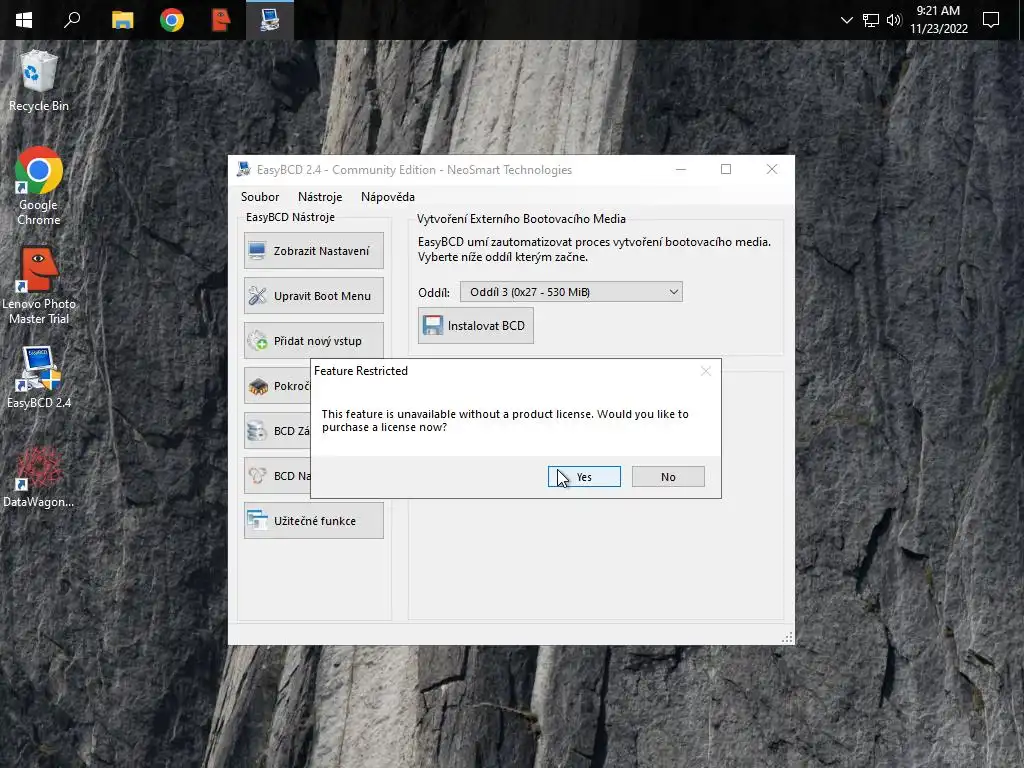This screenshot has width=1024, height=768.
Task: Select Přidat nový vstup button
Action: pos(313,341)
